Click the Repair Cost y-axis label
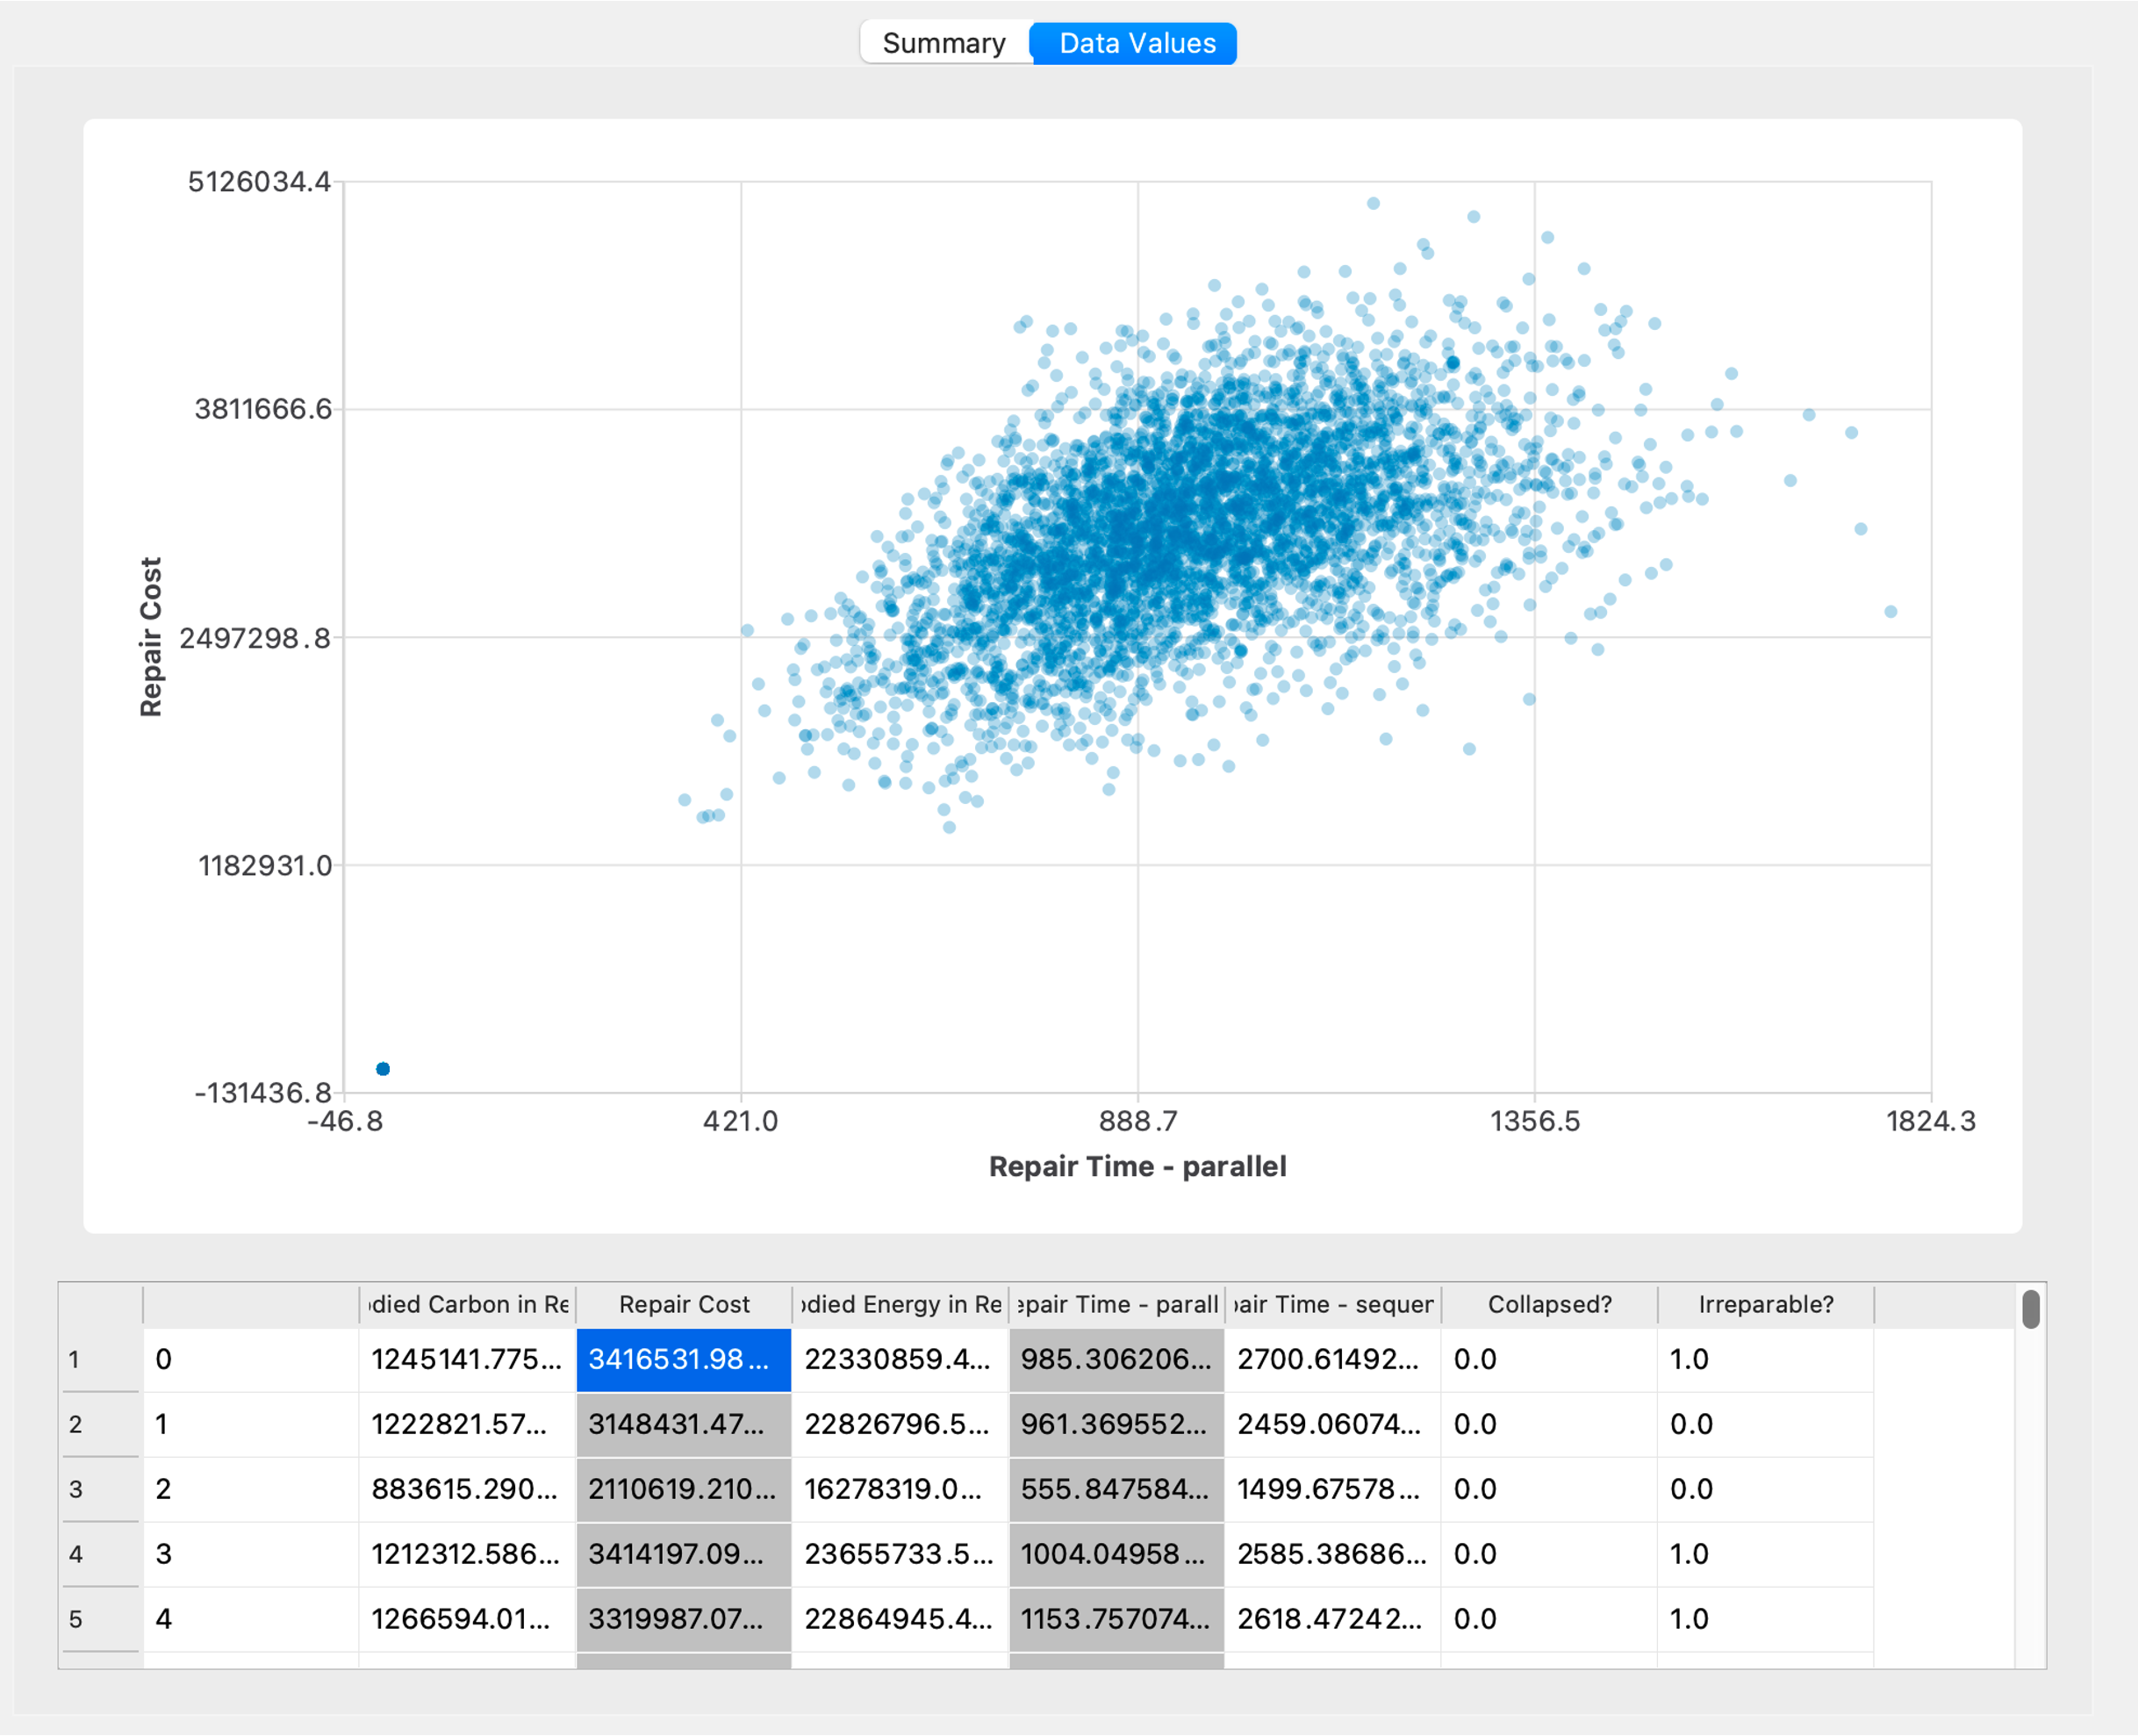The height and width of the screenshot is (1736, 2138). pos(150,637)
